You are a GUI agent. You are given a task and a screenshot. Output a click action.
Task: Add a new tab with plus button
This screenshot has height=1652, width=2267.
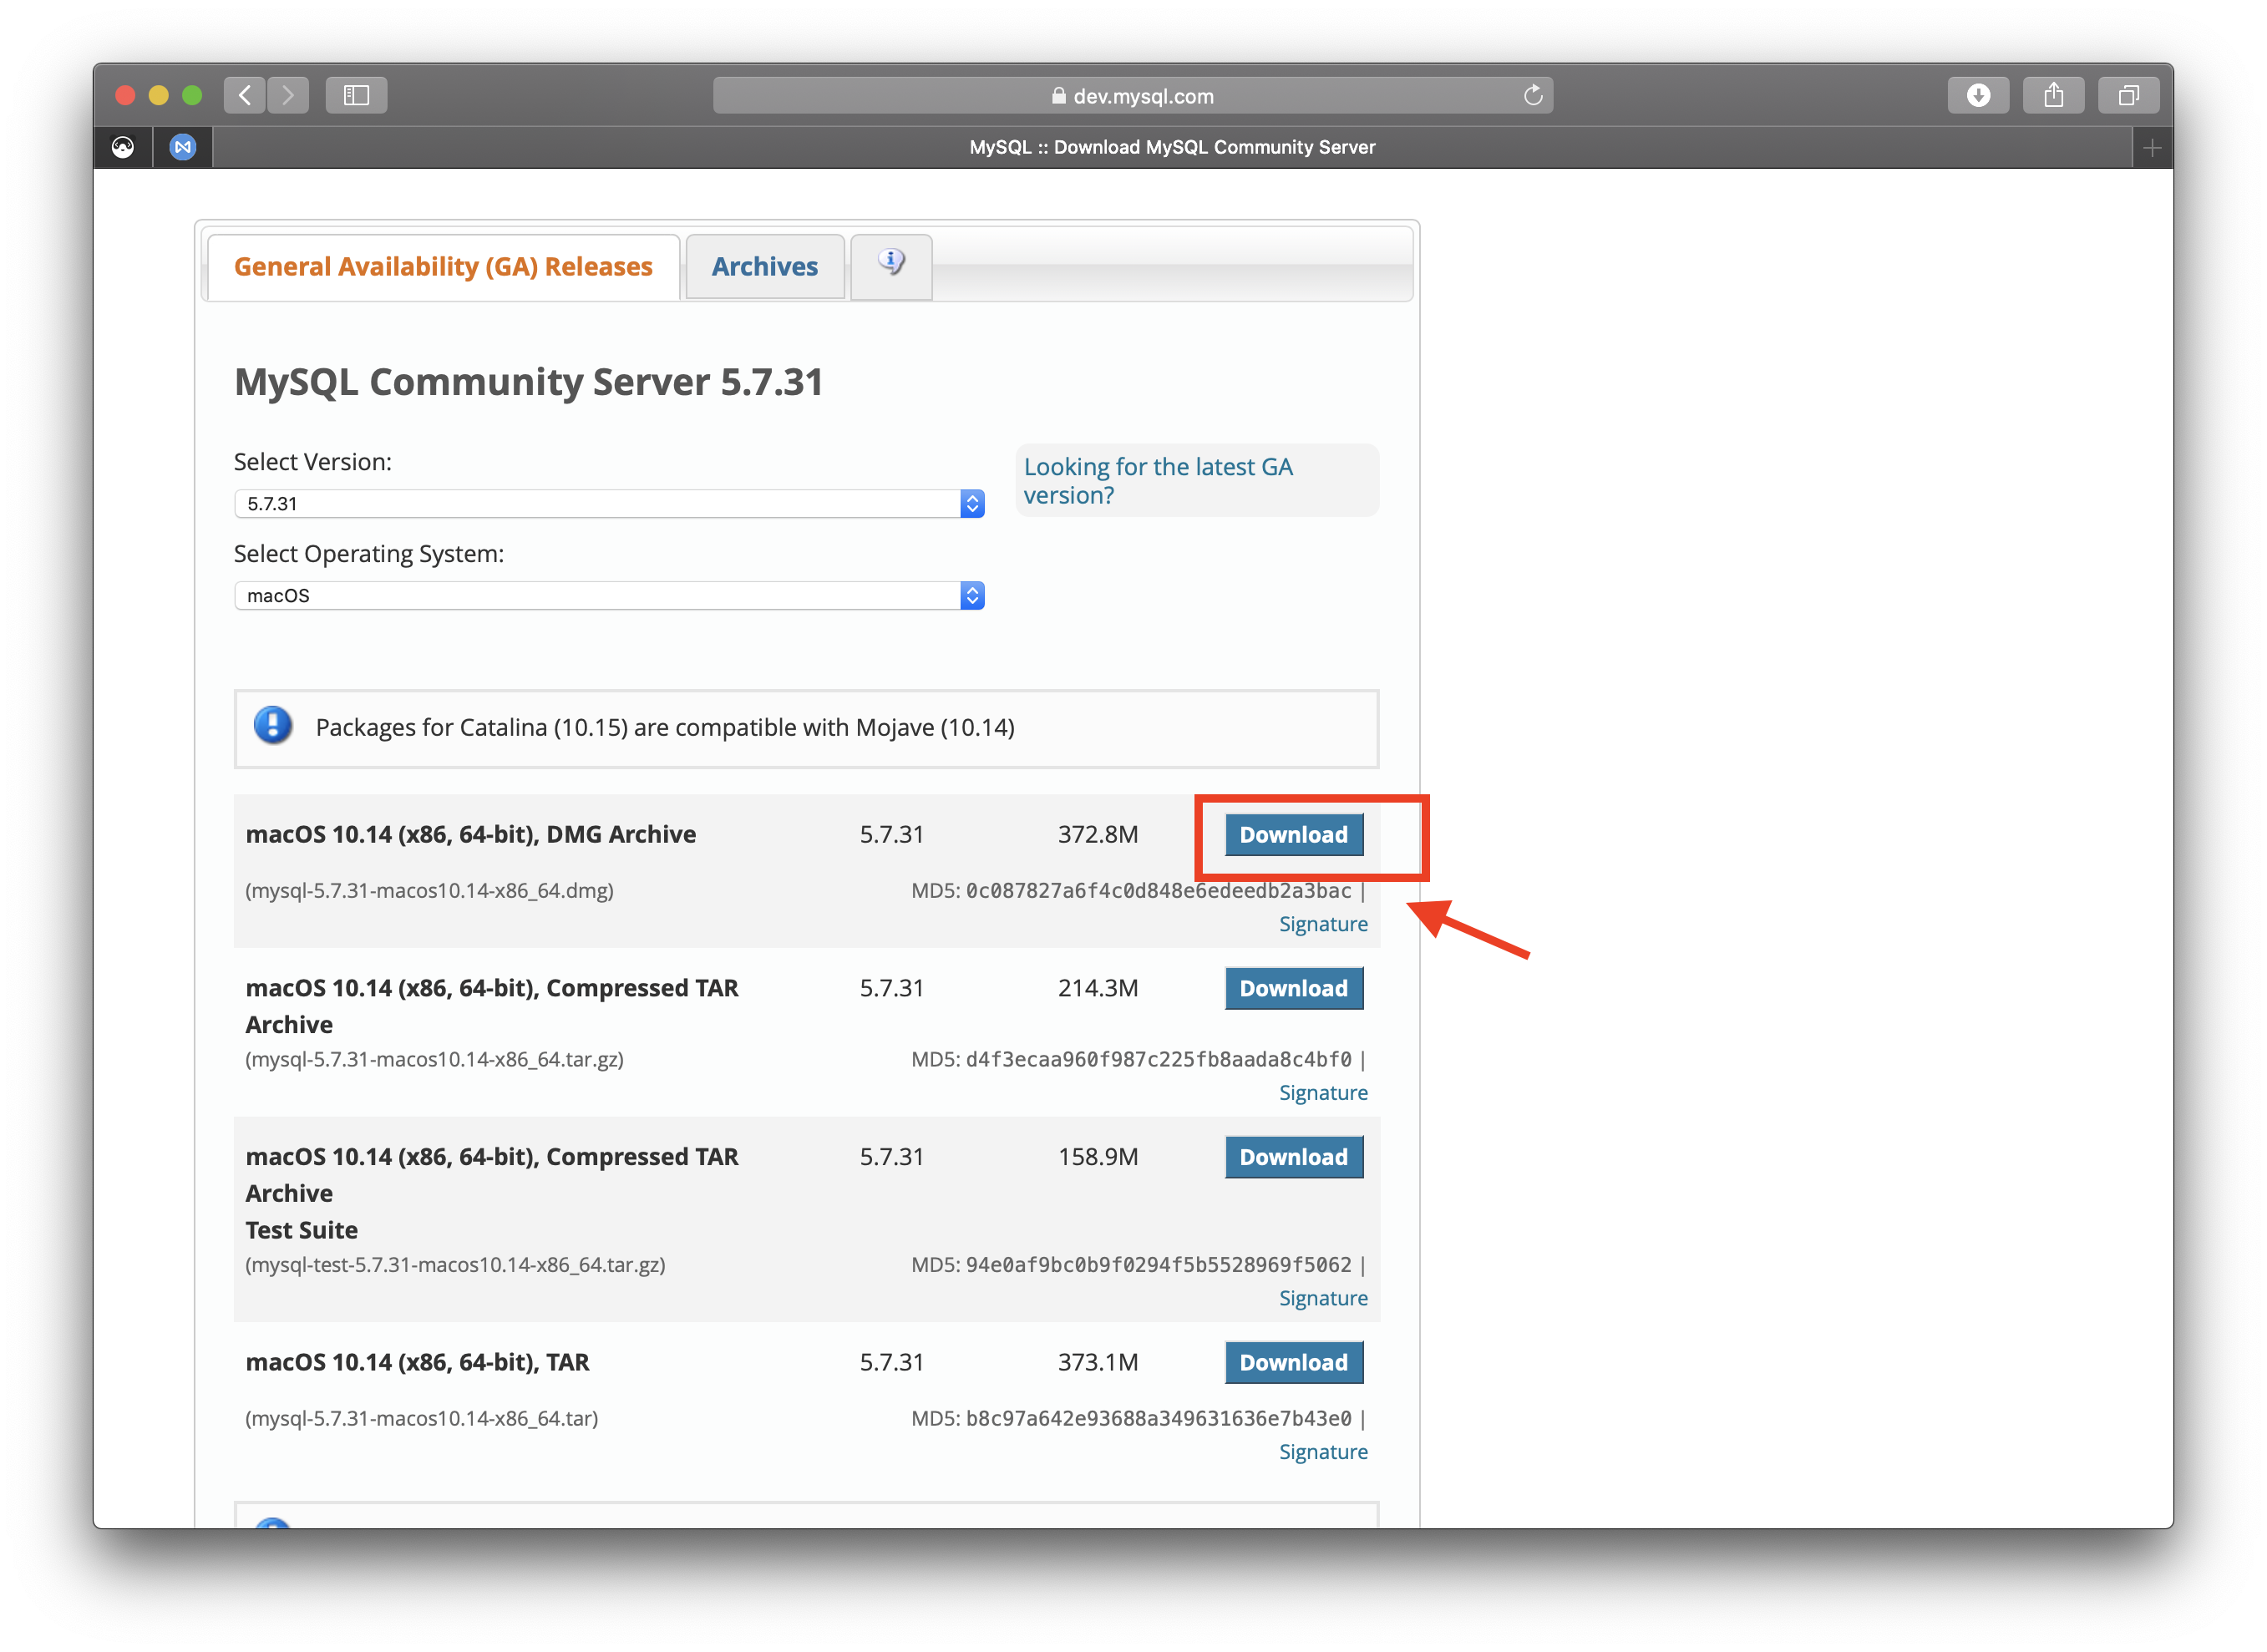click(2152, 148)
